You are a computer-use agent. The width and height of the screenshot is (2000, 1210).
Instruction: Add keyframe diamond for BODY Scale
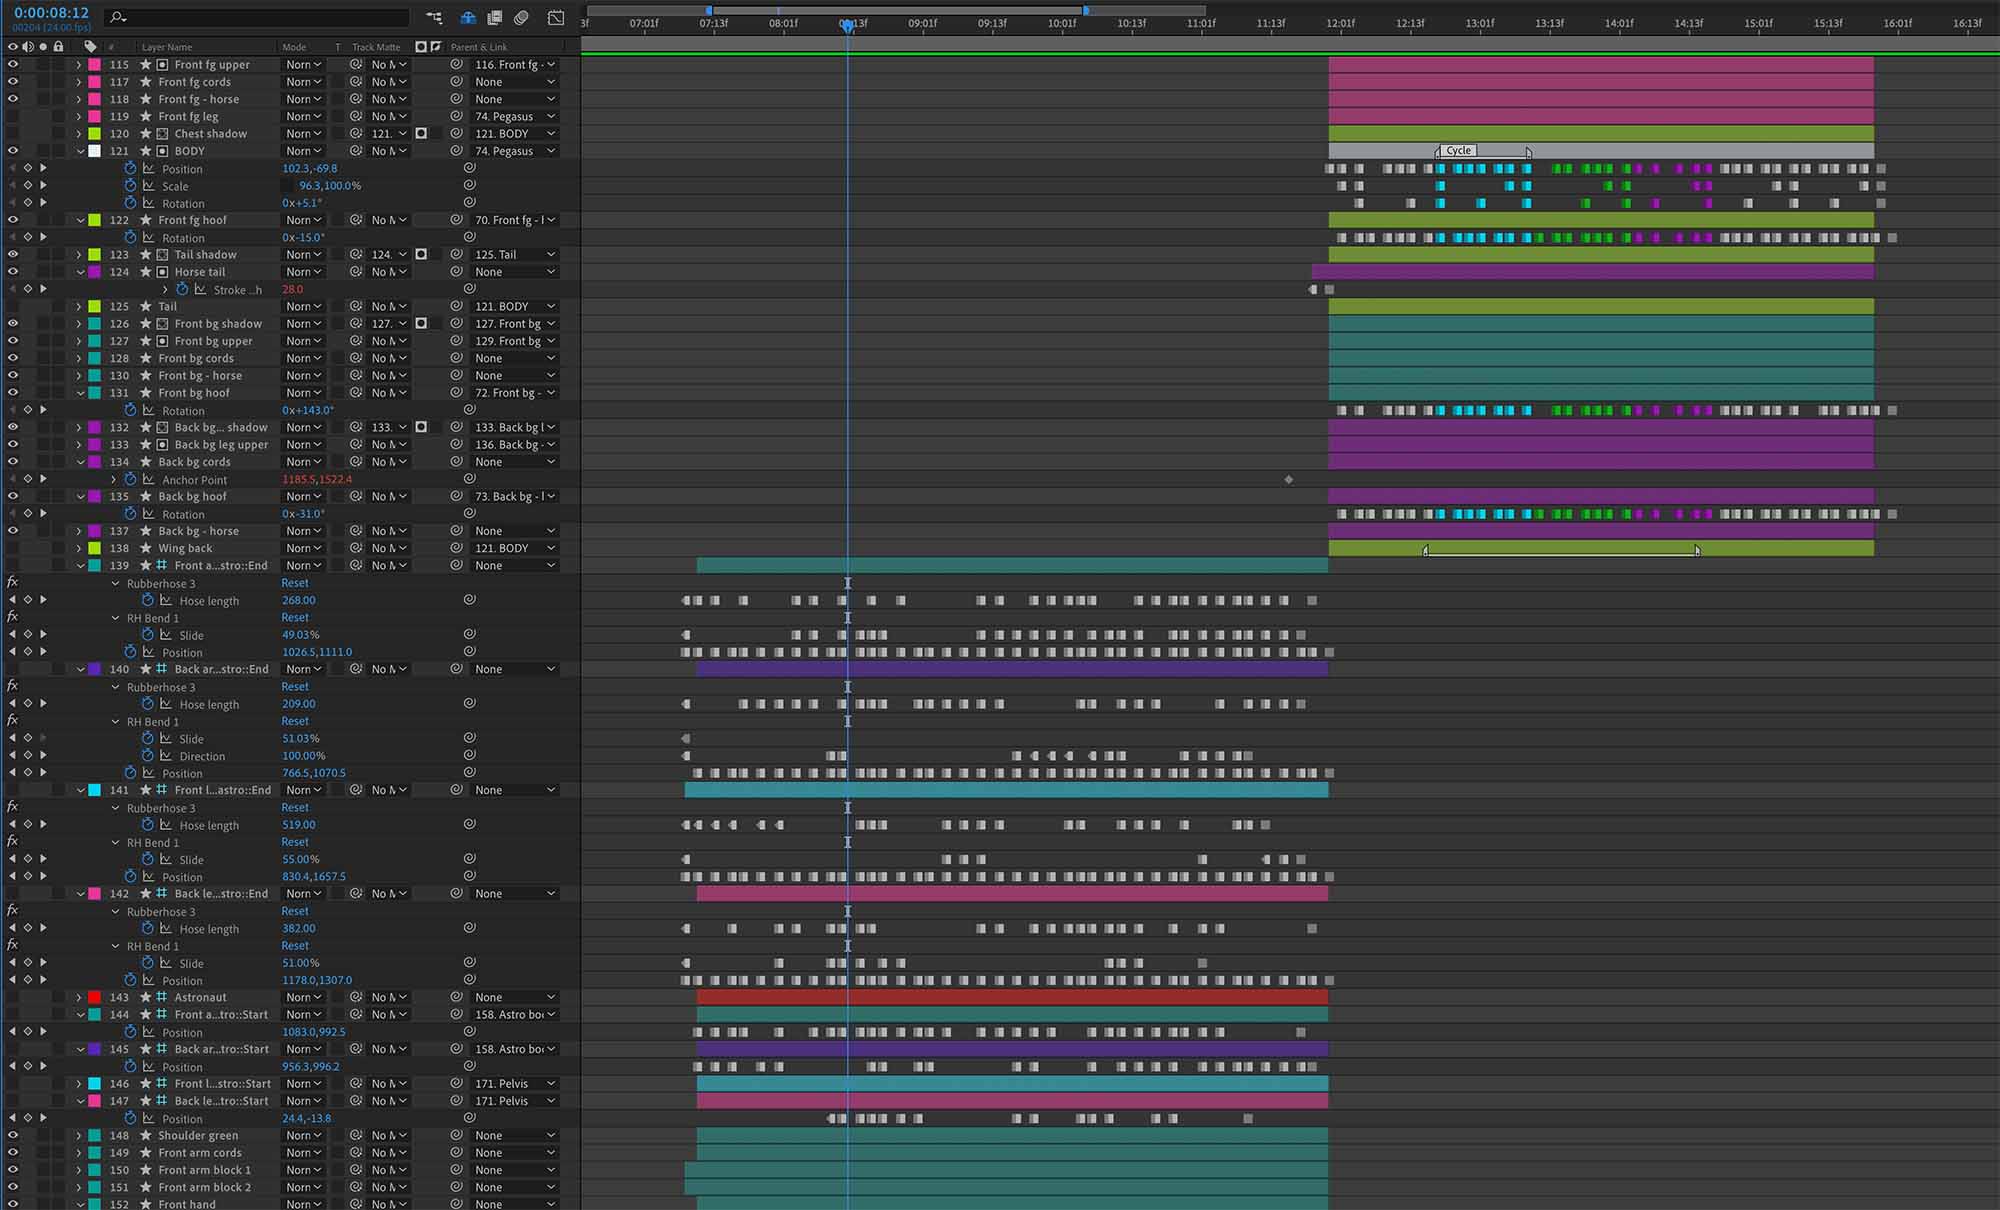point(28,185)
